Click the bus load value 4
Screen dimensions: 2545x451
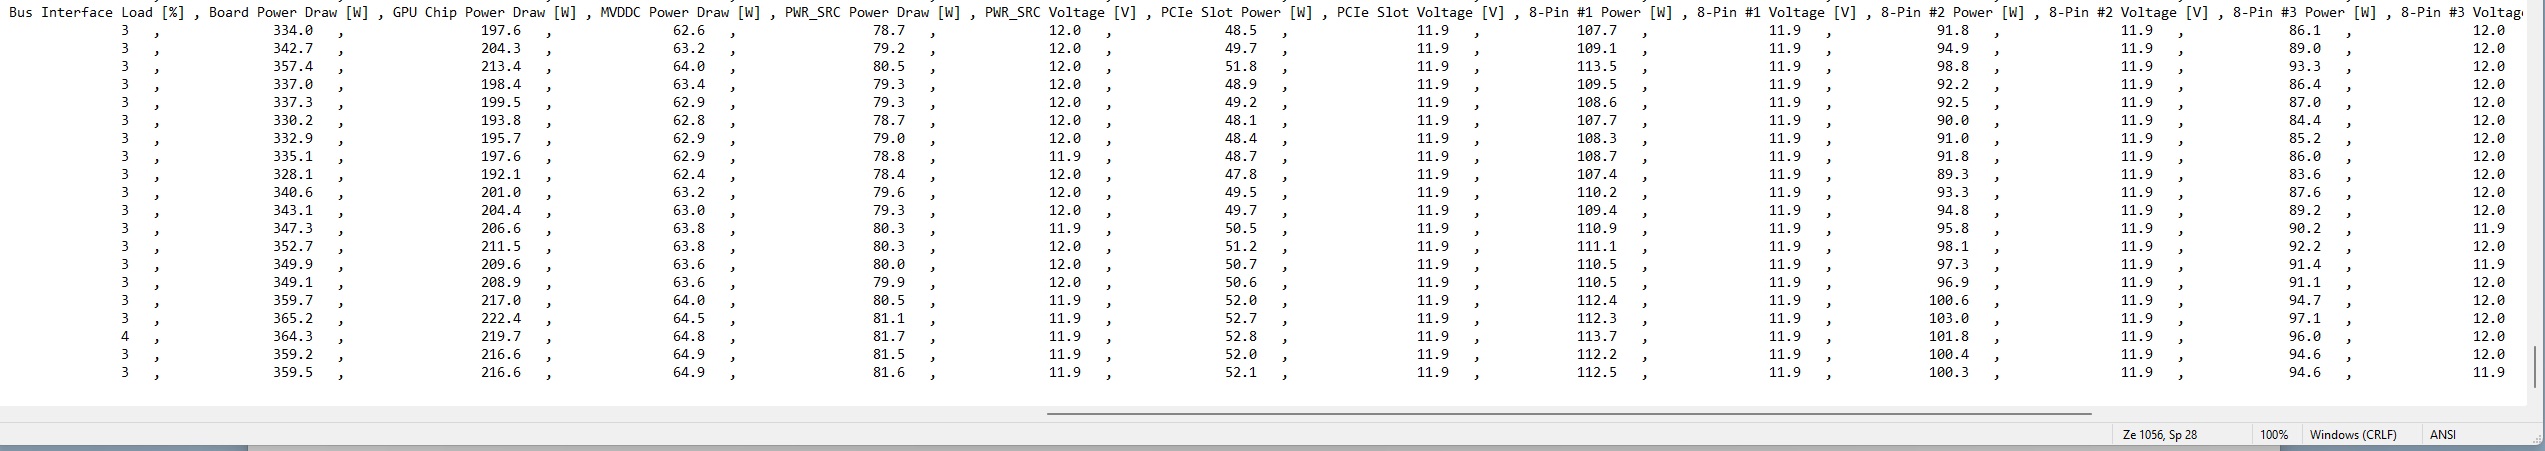[x=125, y=336]
